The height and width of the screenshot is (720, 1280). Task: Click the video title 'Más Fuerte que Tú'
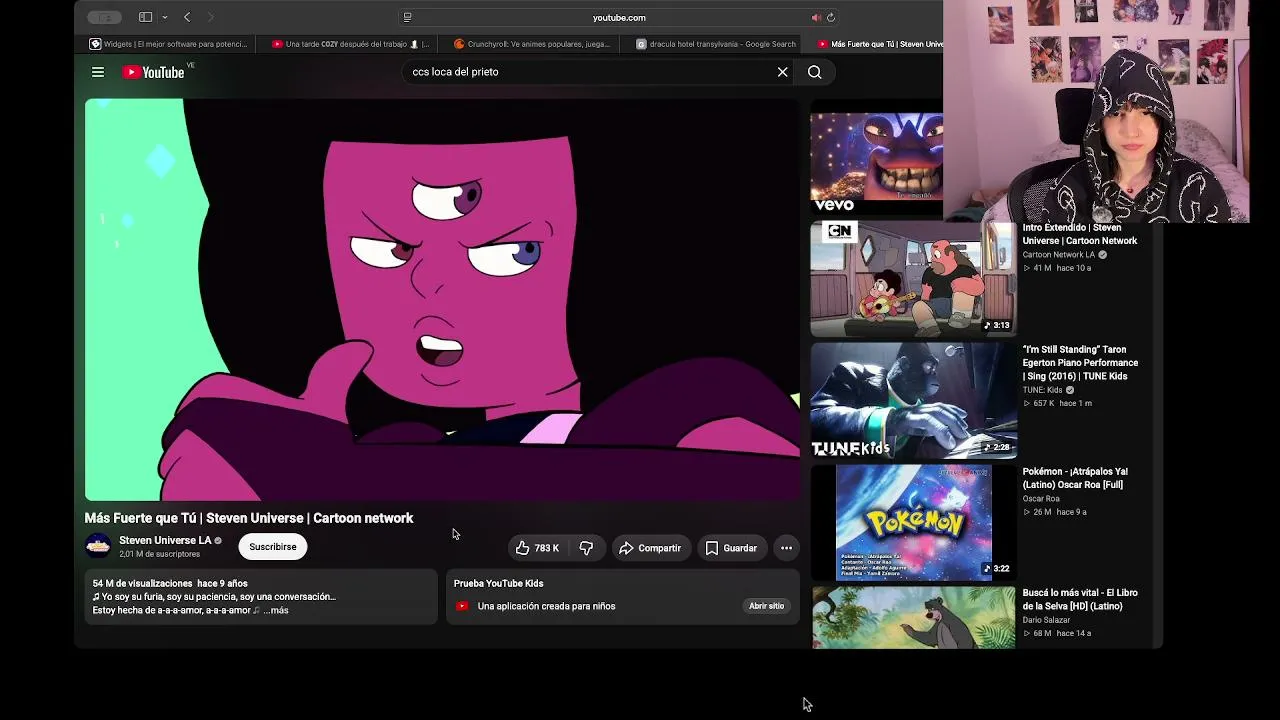click(249, 518)
